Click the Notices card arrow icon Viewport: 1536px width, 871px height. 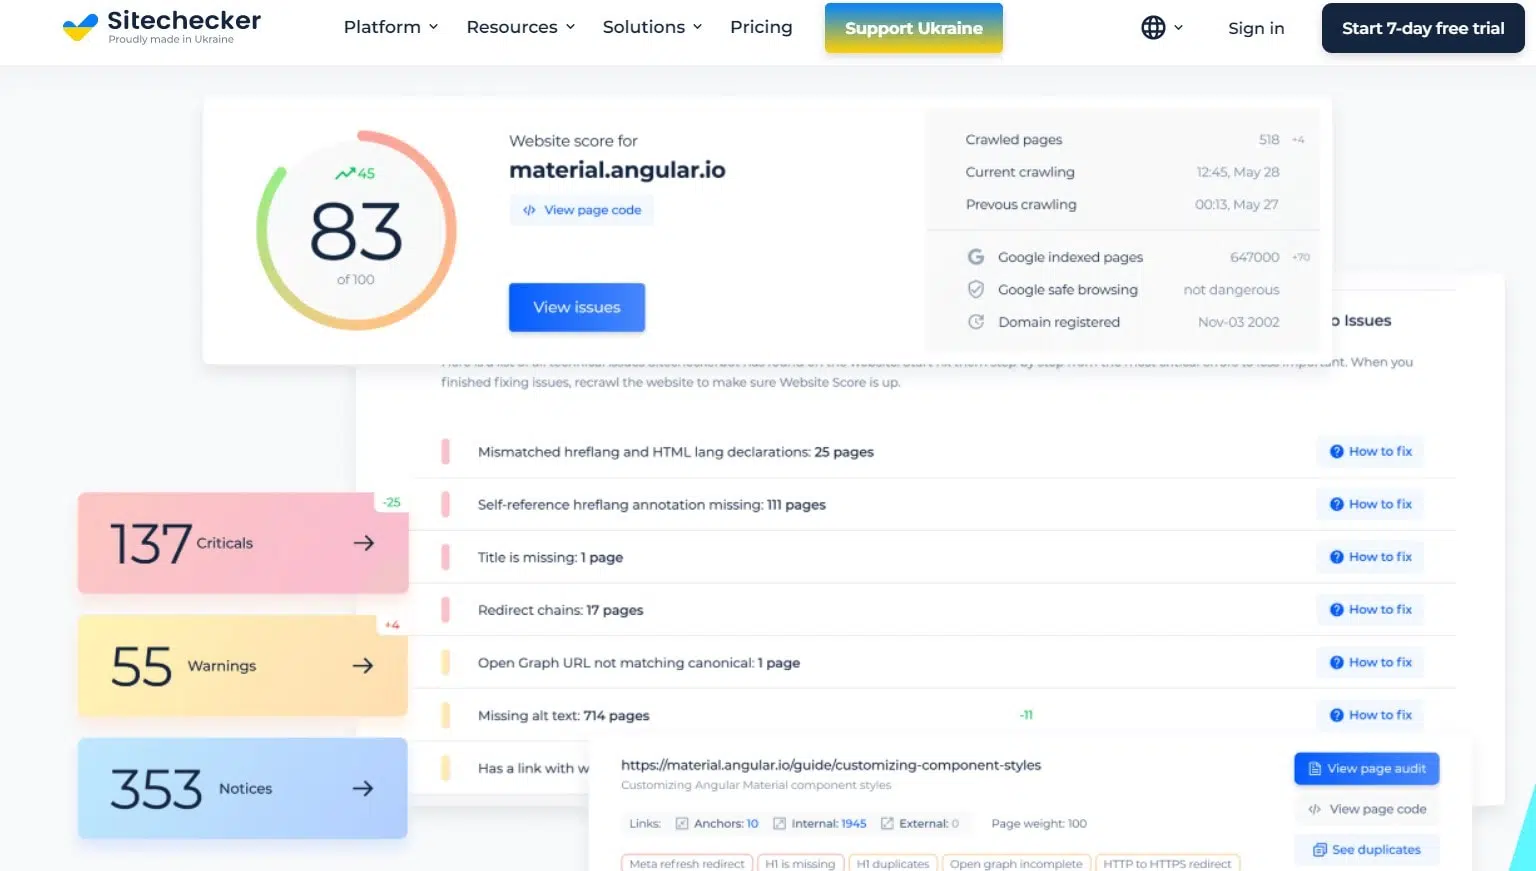[363, 788]
